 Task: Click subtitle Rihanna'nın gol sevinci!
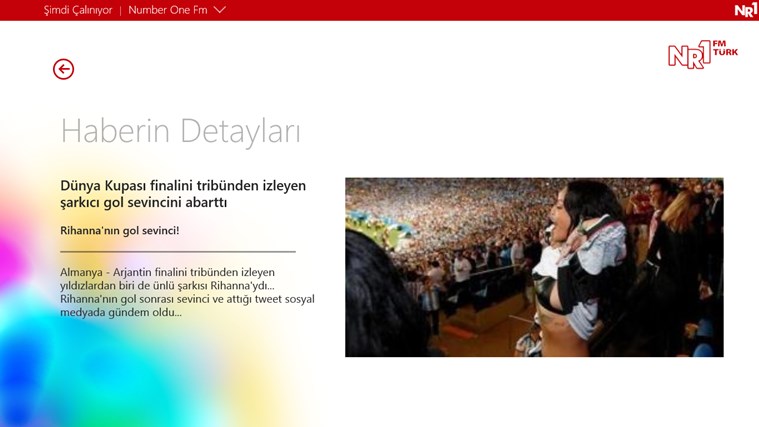120,230
